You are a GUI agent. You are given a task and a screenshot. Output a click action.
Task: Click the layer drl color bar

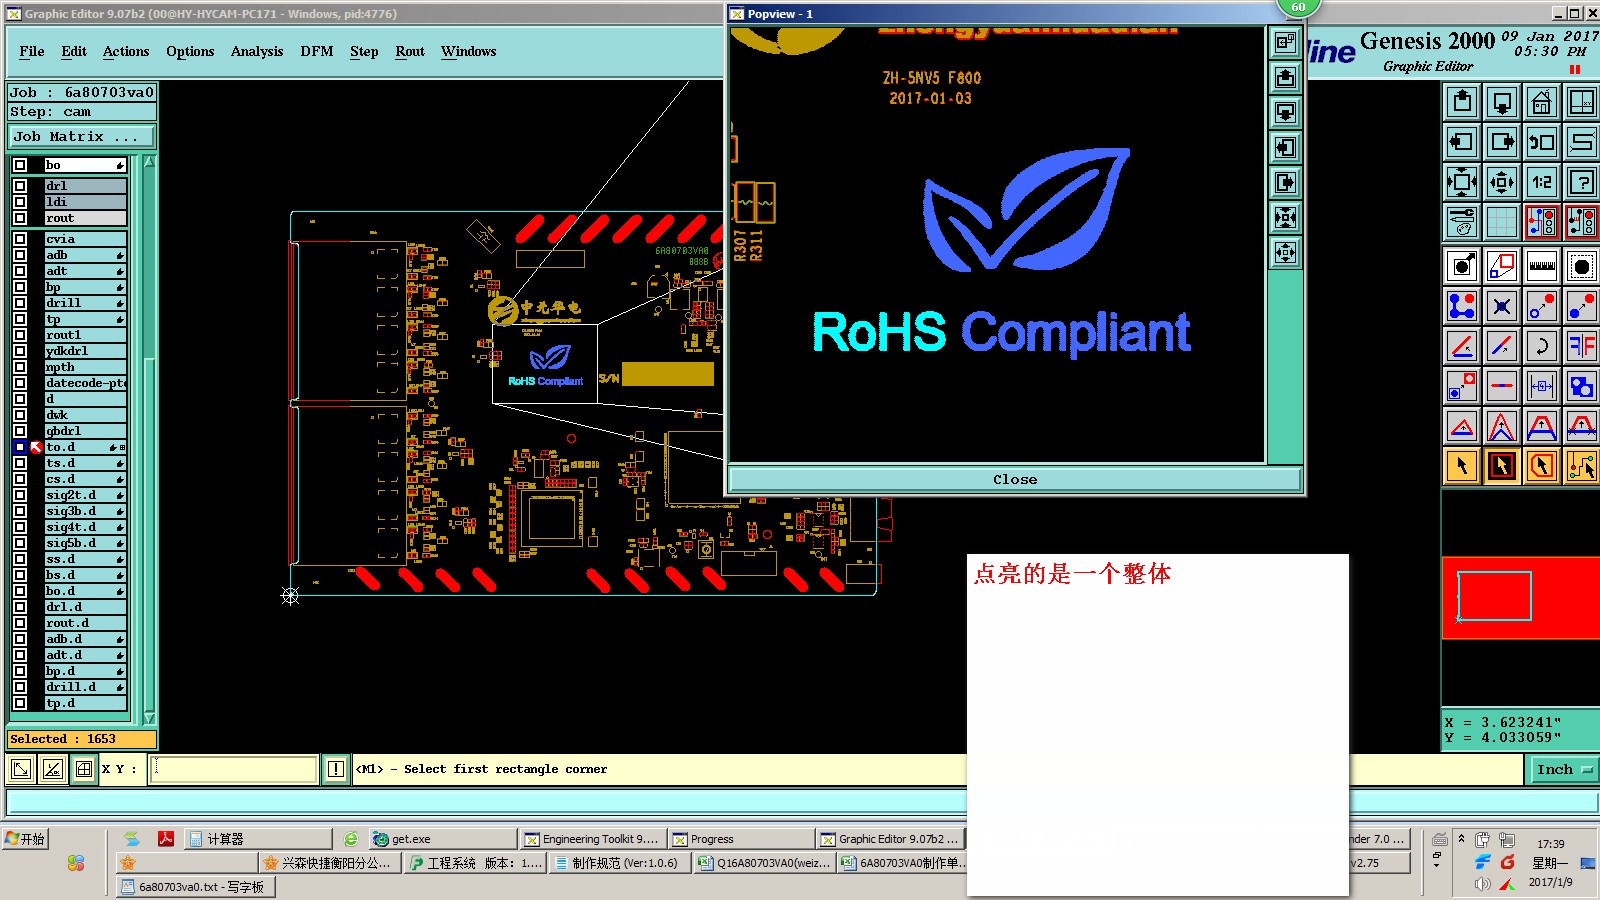[86, 186]
